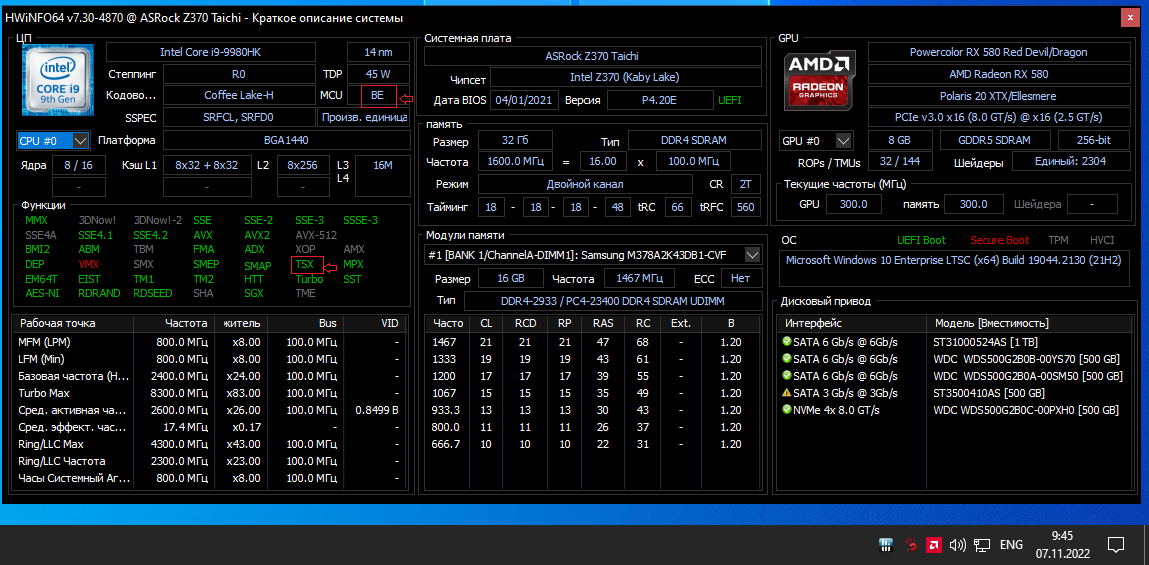Click the MCU value BE
This screenshot has width=1149, height=565.
point(378,95)
